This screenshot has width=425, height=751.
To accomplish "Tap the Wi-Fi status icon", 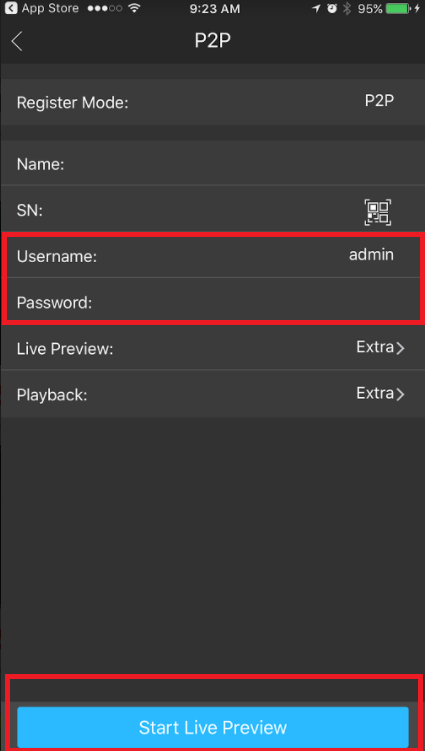I will [135, 9].
